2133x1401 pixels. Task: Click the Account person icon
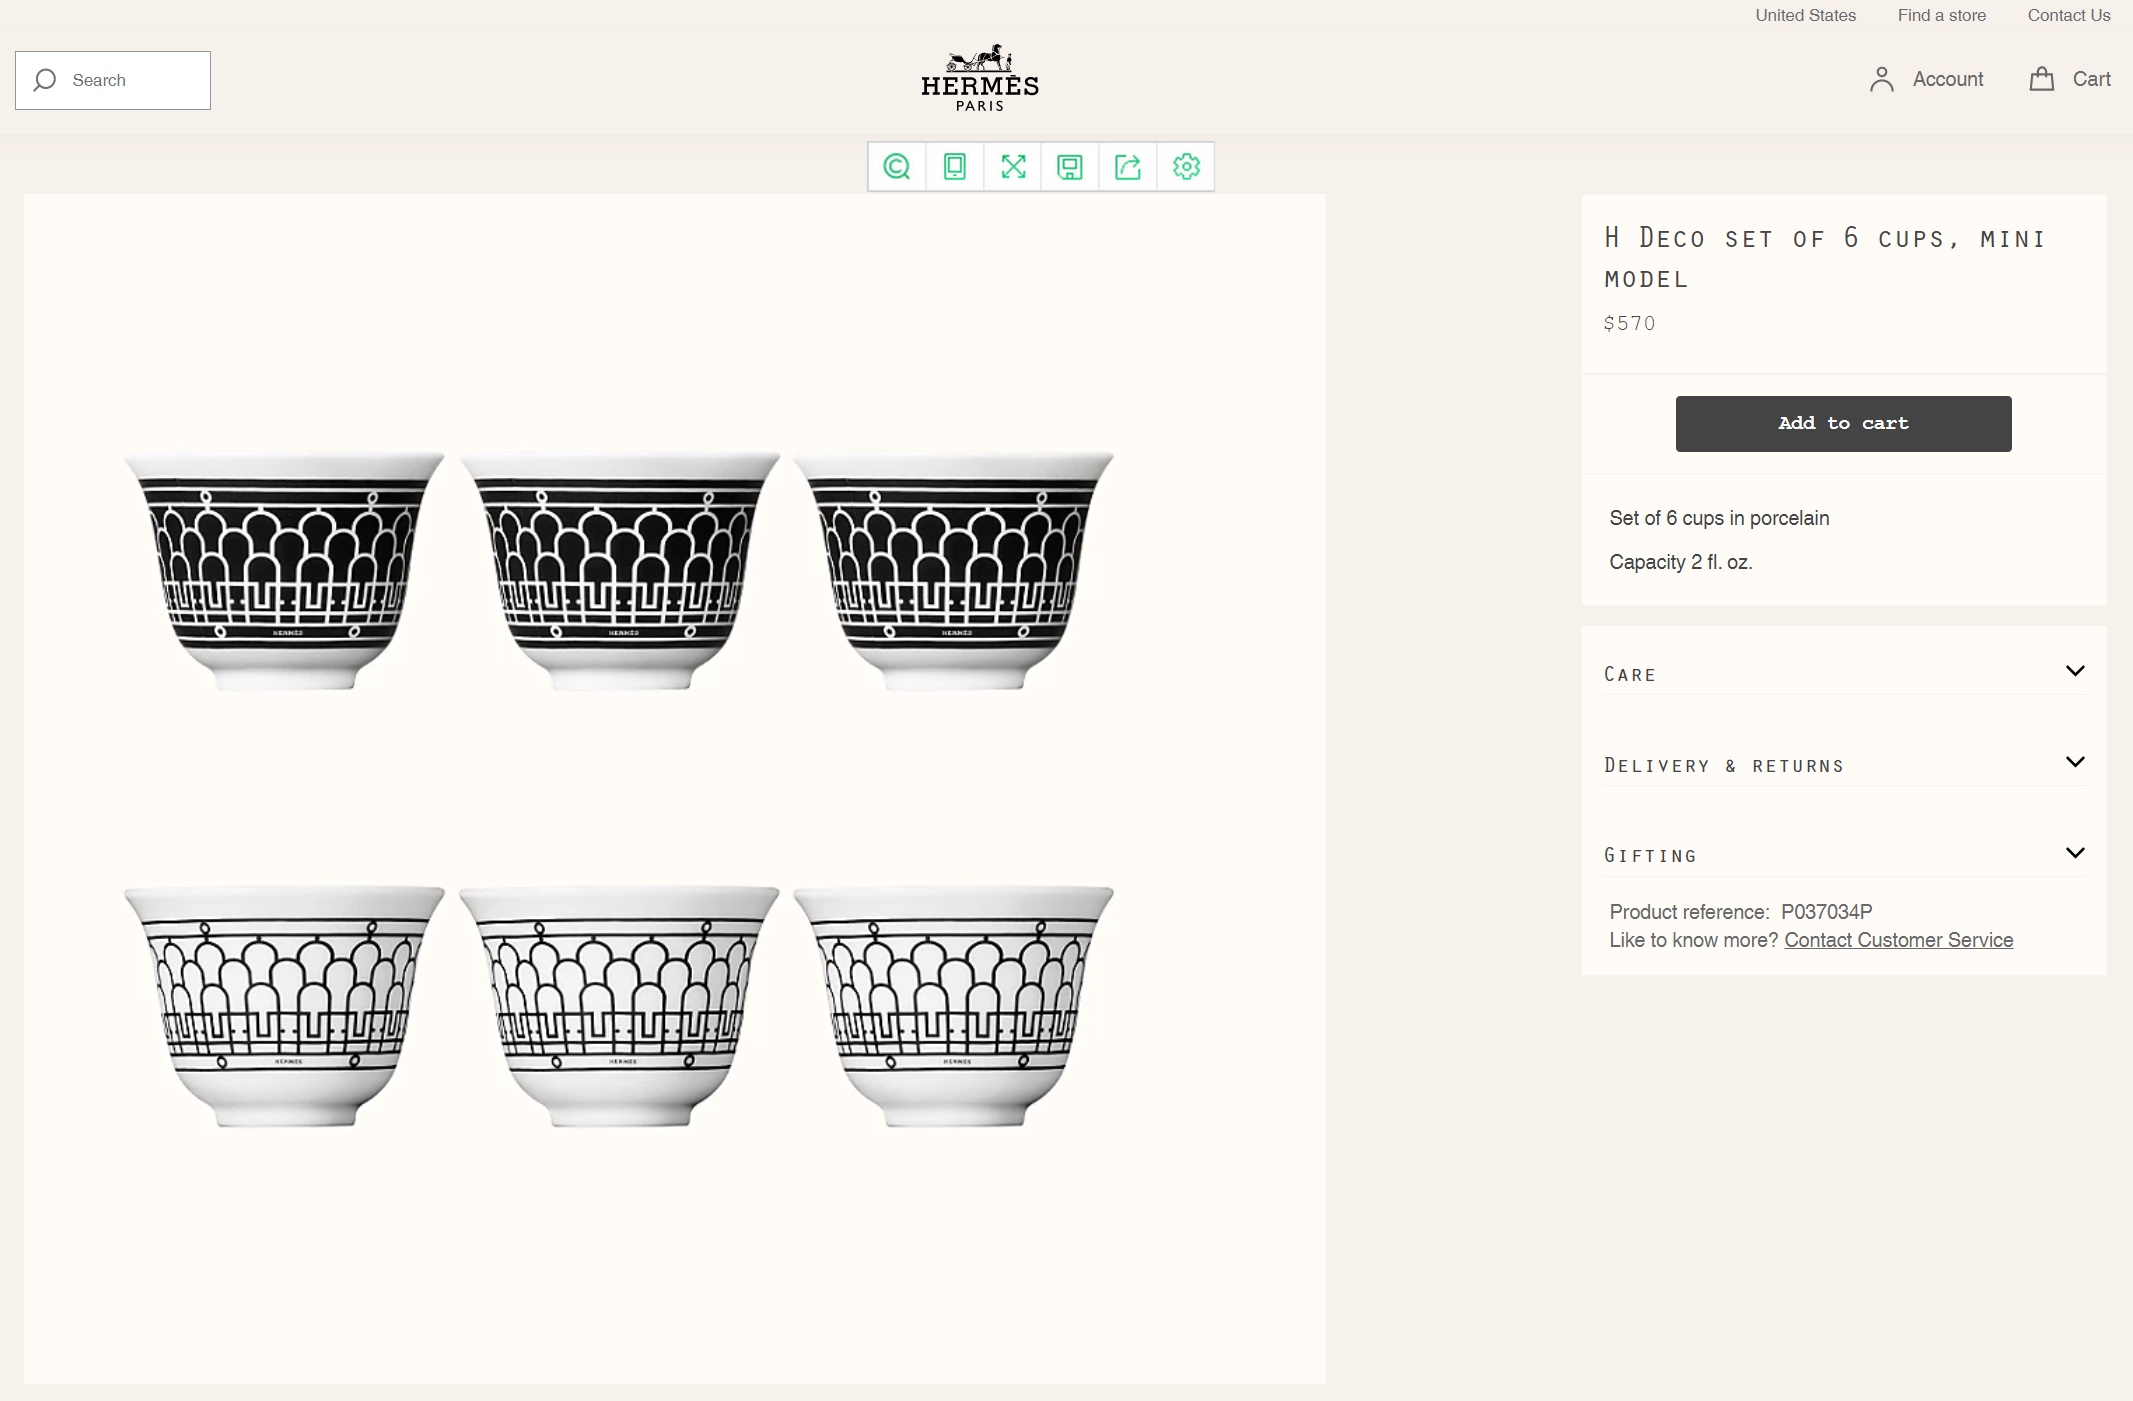tap(1881, 79)
